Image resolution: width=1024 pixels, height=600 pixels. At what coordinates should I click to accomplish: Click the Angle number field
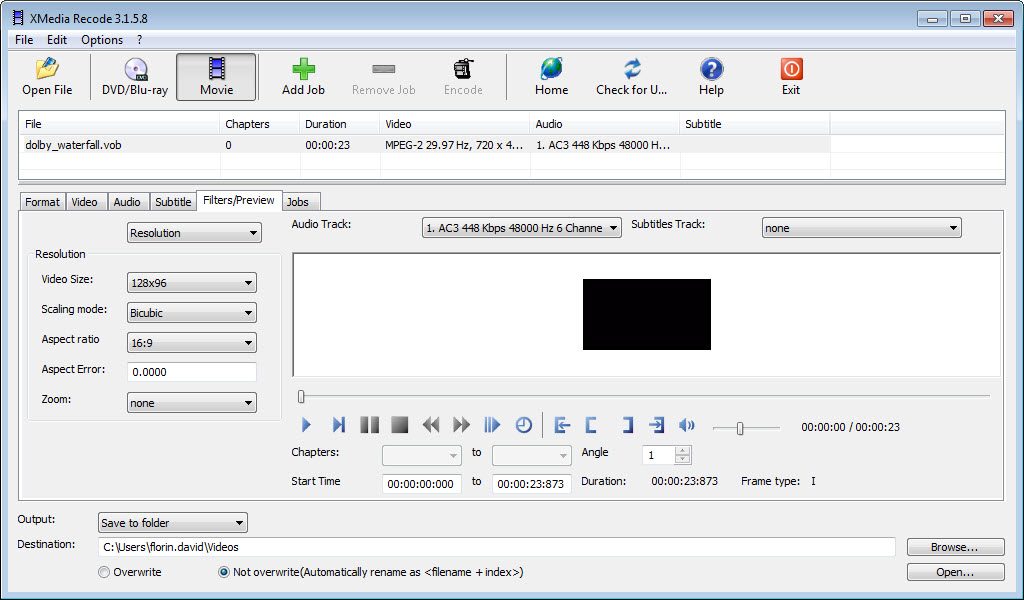tap(658, 455)
